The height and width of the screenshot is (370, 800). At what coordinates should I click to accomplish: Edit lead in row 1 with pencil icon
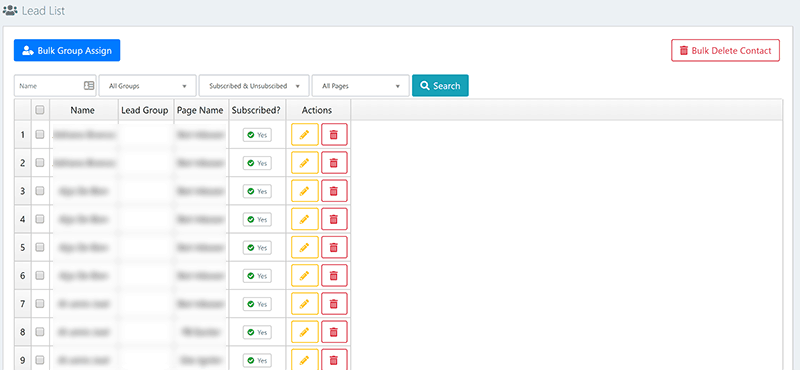coord(305,135)
